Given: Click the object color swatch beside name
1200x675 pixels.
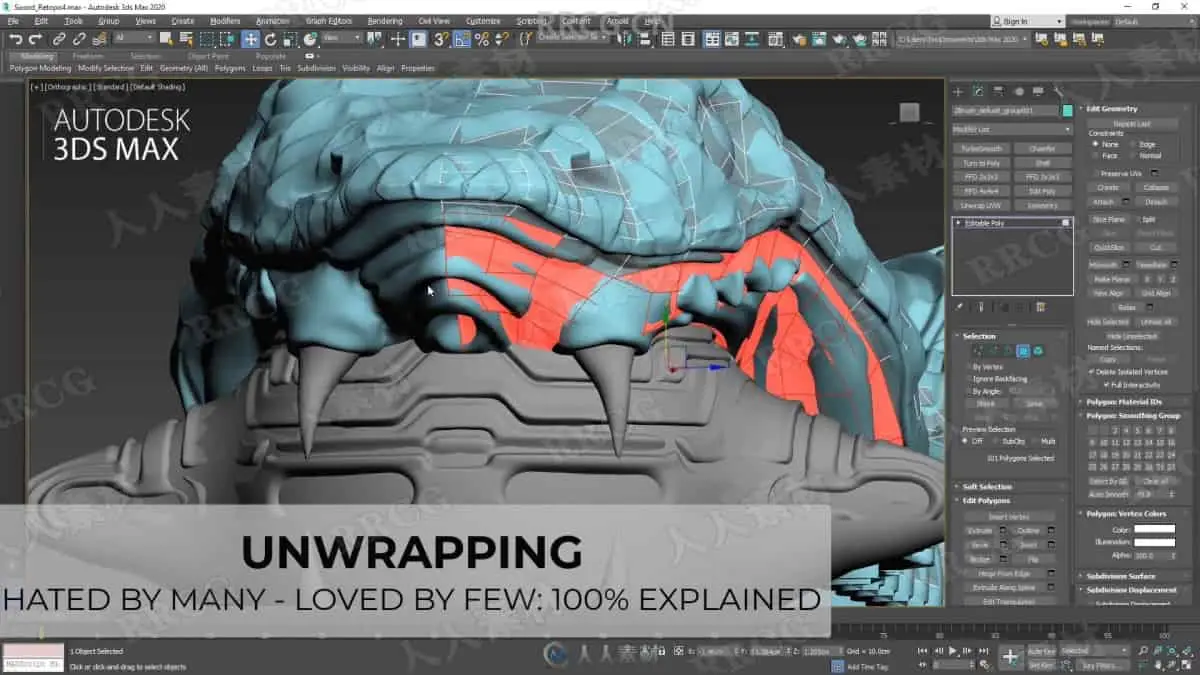Looking at the screenshot, I should (1068, 111).
